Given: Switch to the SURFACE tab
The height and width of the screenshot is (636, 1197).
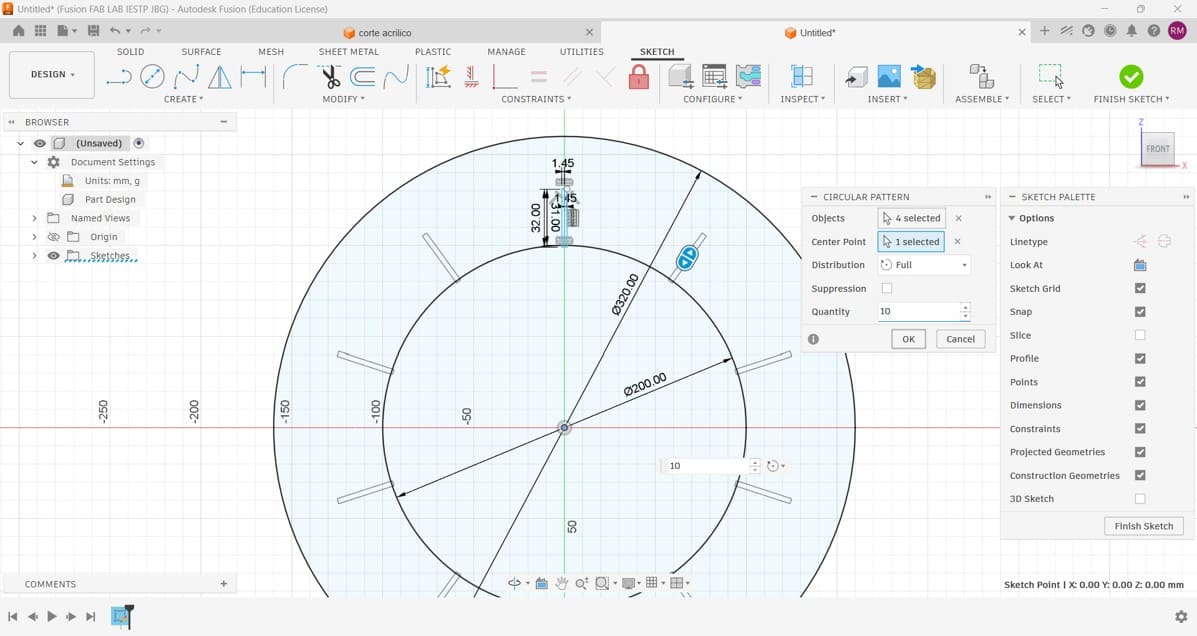Looking at the screenshot, I should pos(202,52).
